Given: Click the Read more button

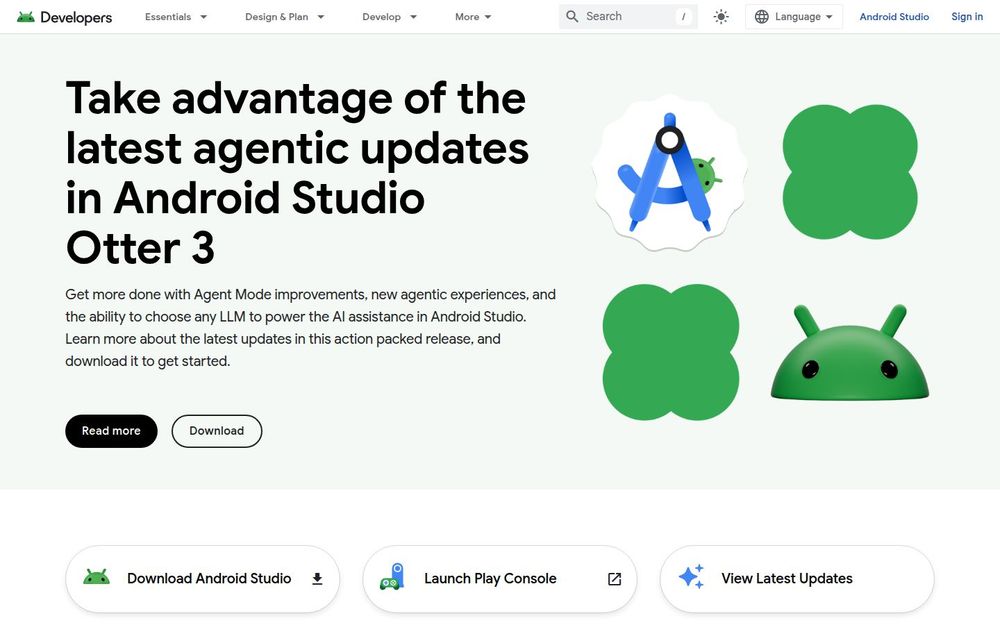Looking at the screenshot, I should 111,431.
